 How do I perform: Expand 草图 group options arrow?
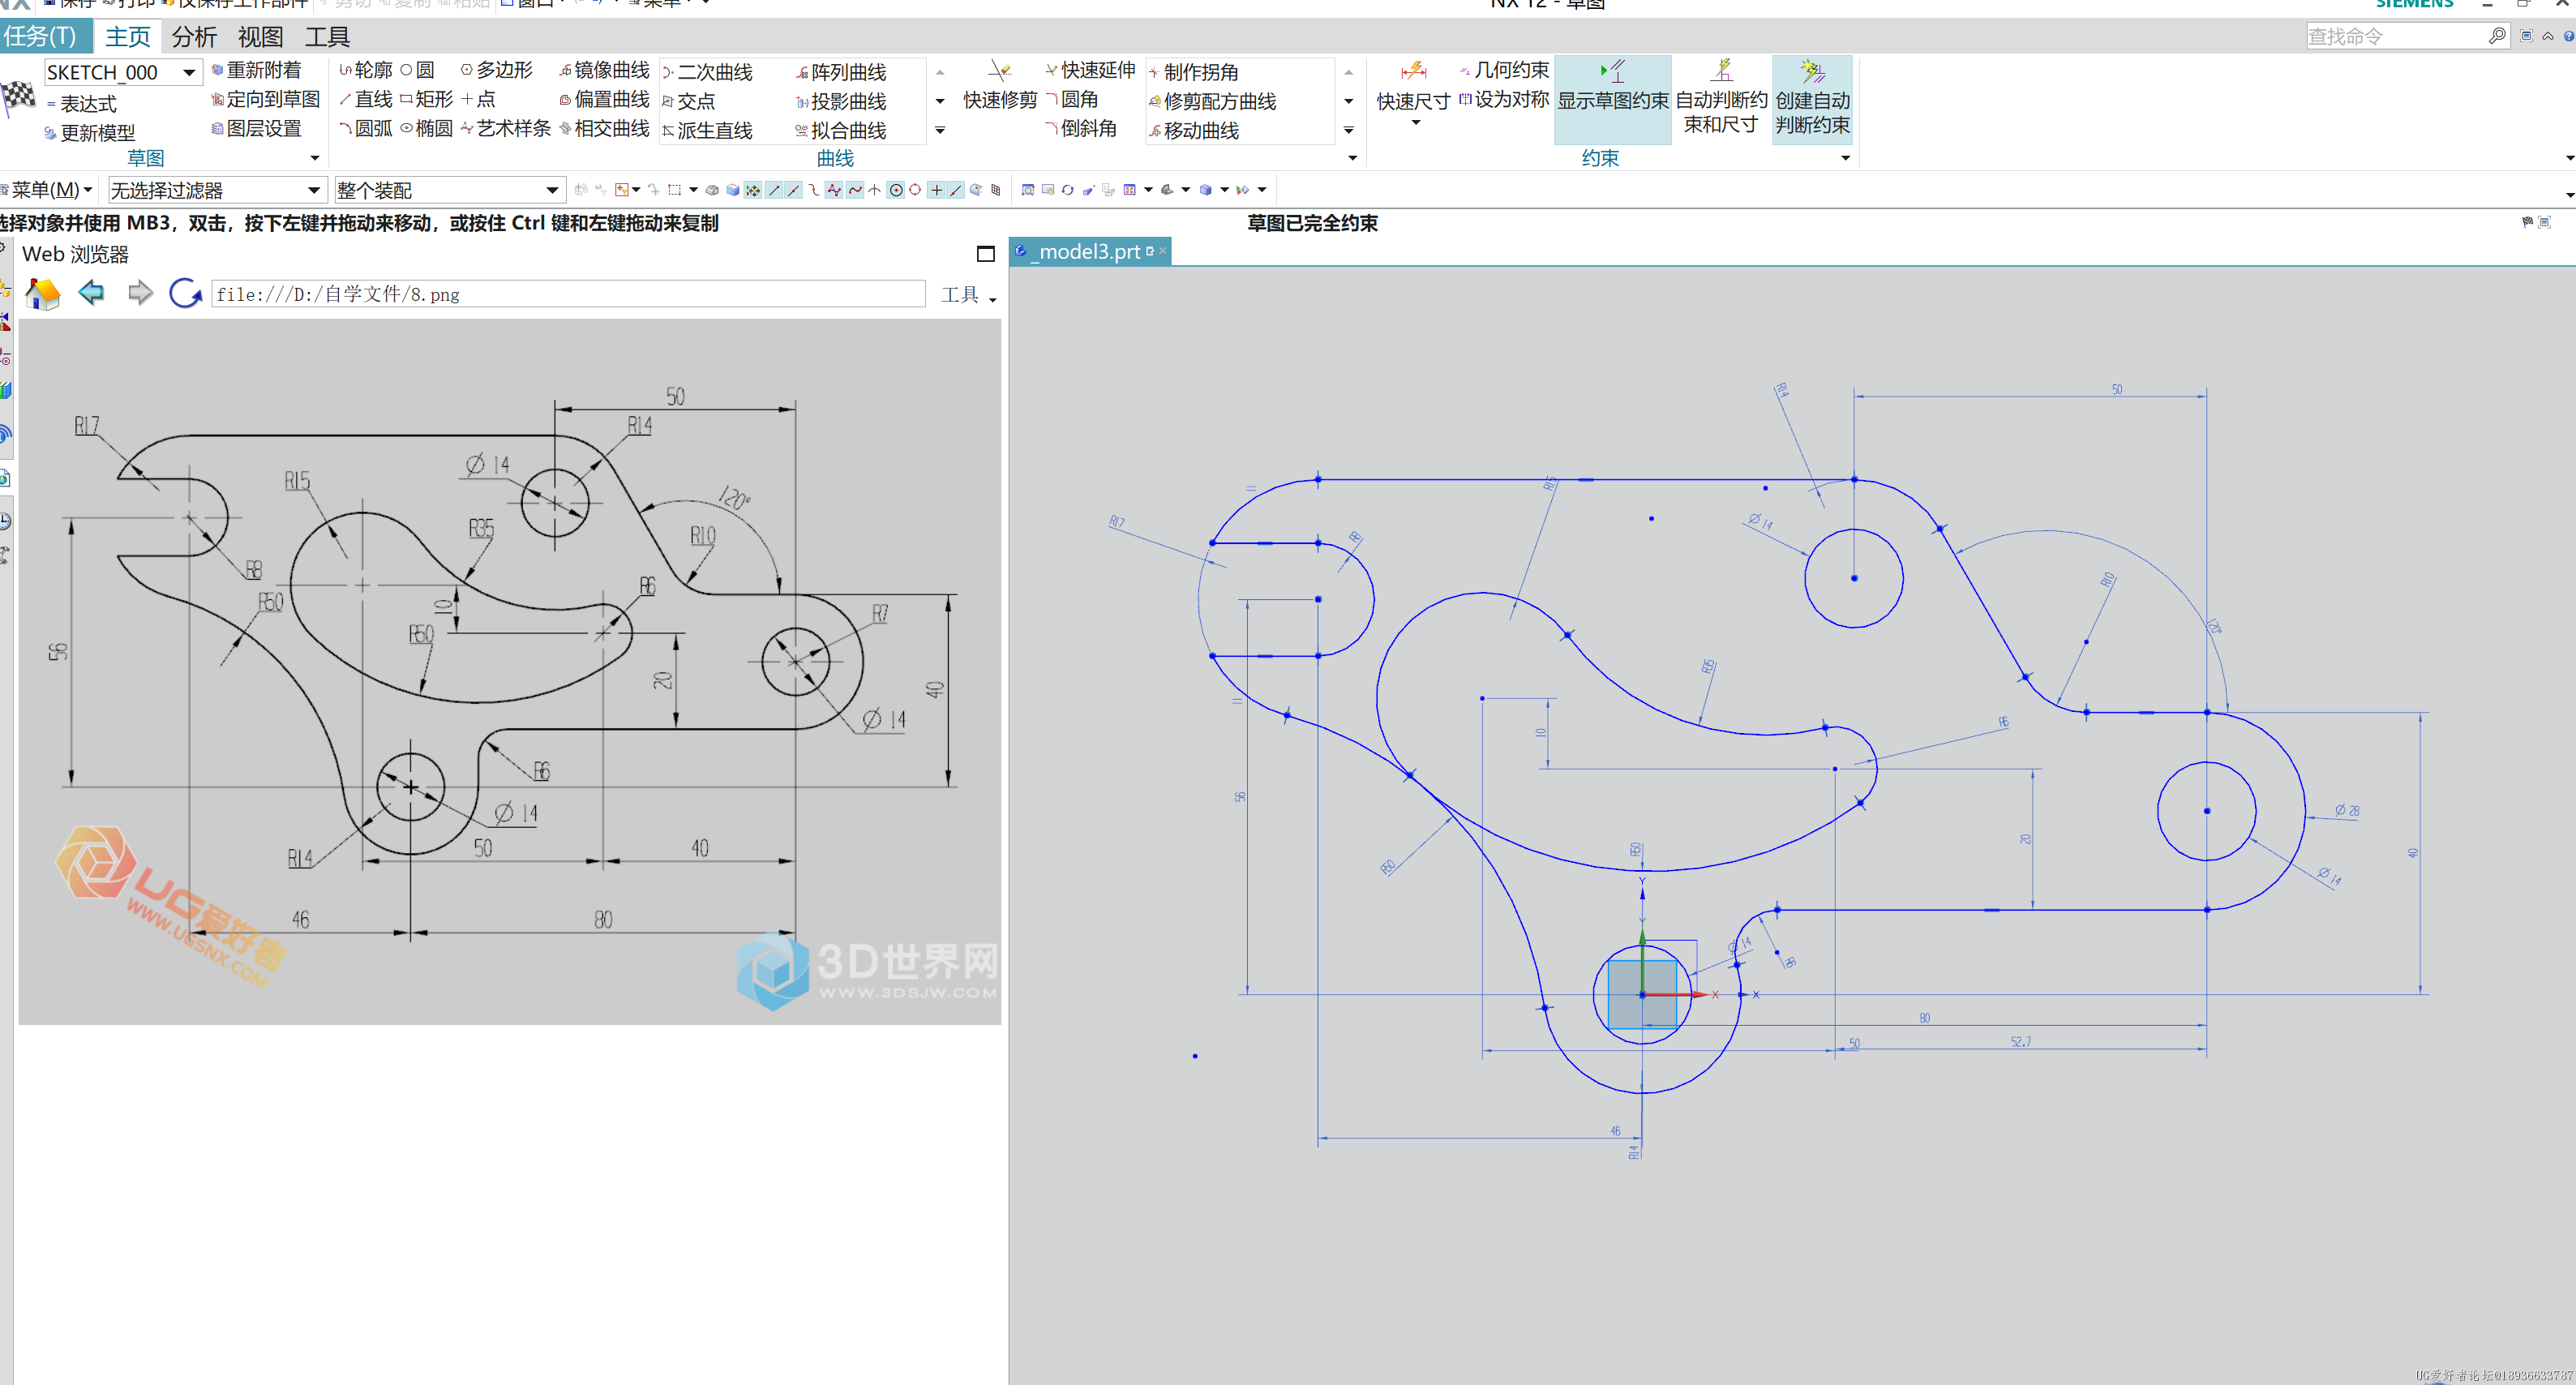[x=315, y=158]
